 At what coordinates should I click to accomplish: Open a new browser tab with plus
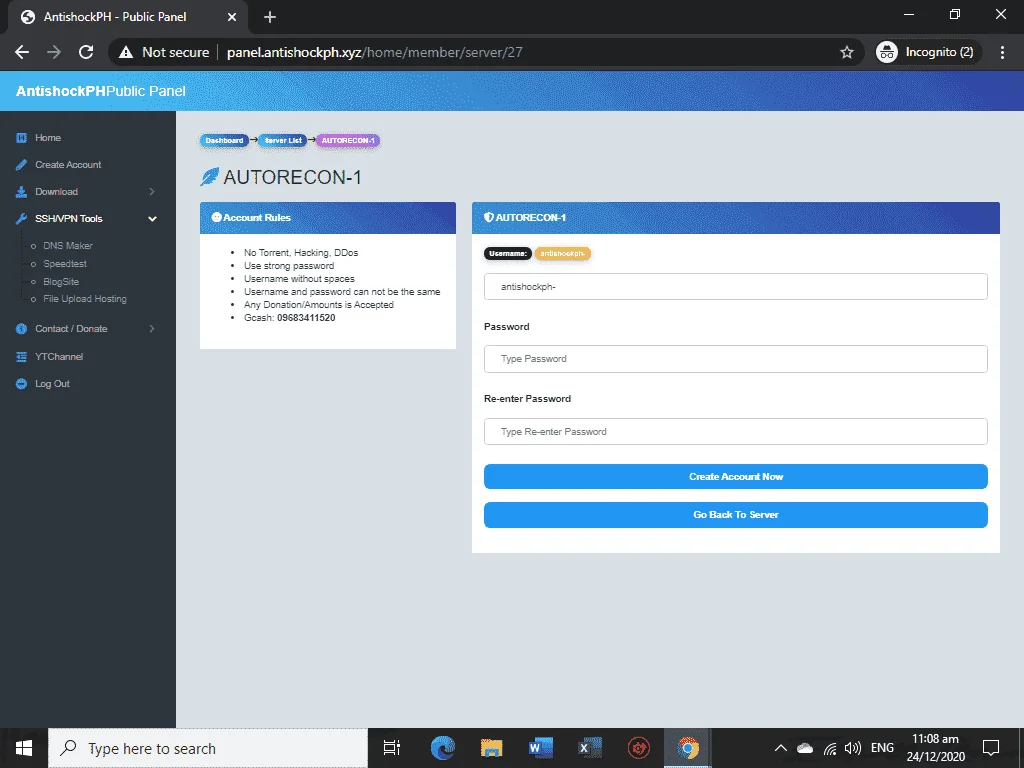pos(270,17)
